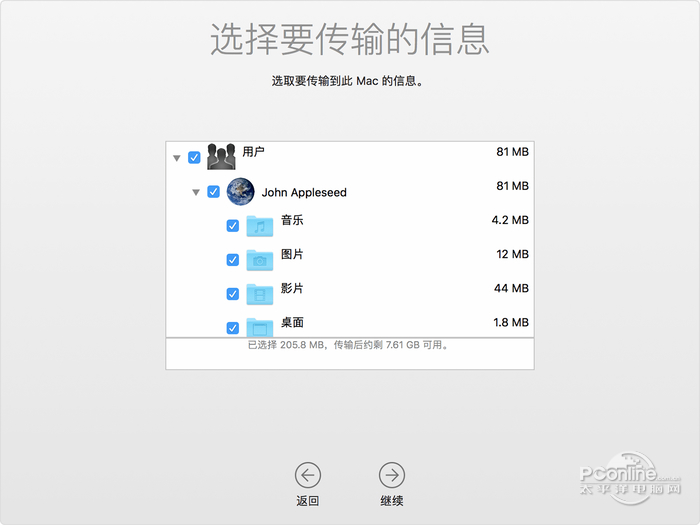Uncheck the 音乐 checkbox

233,226
